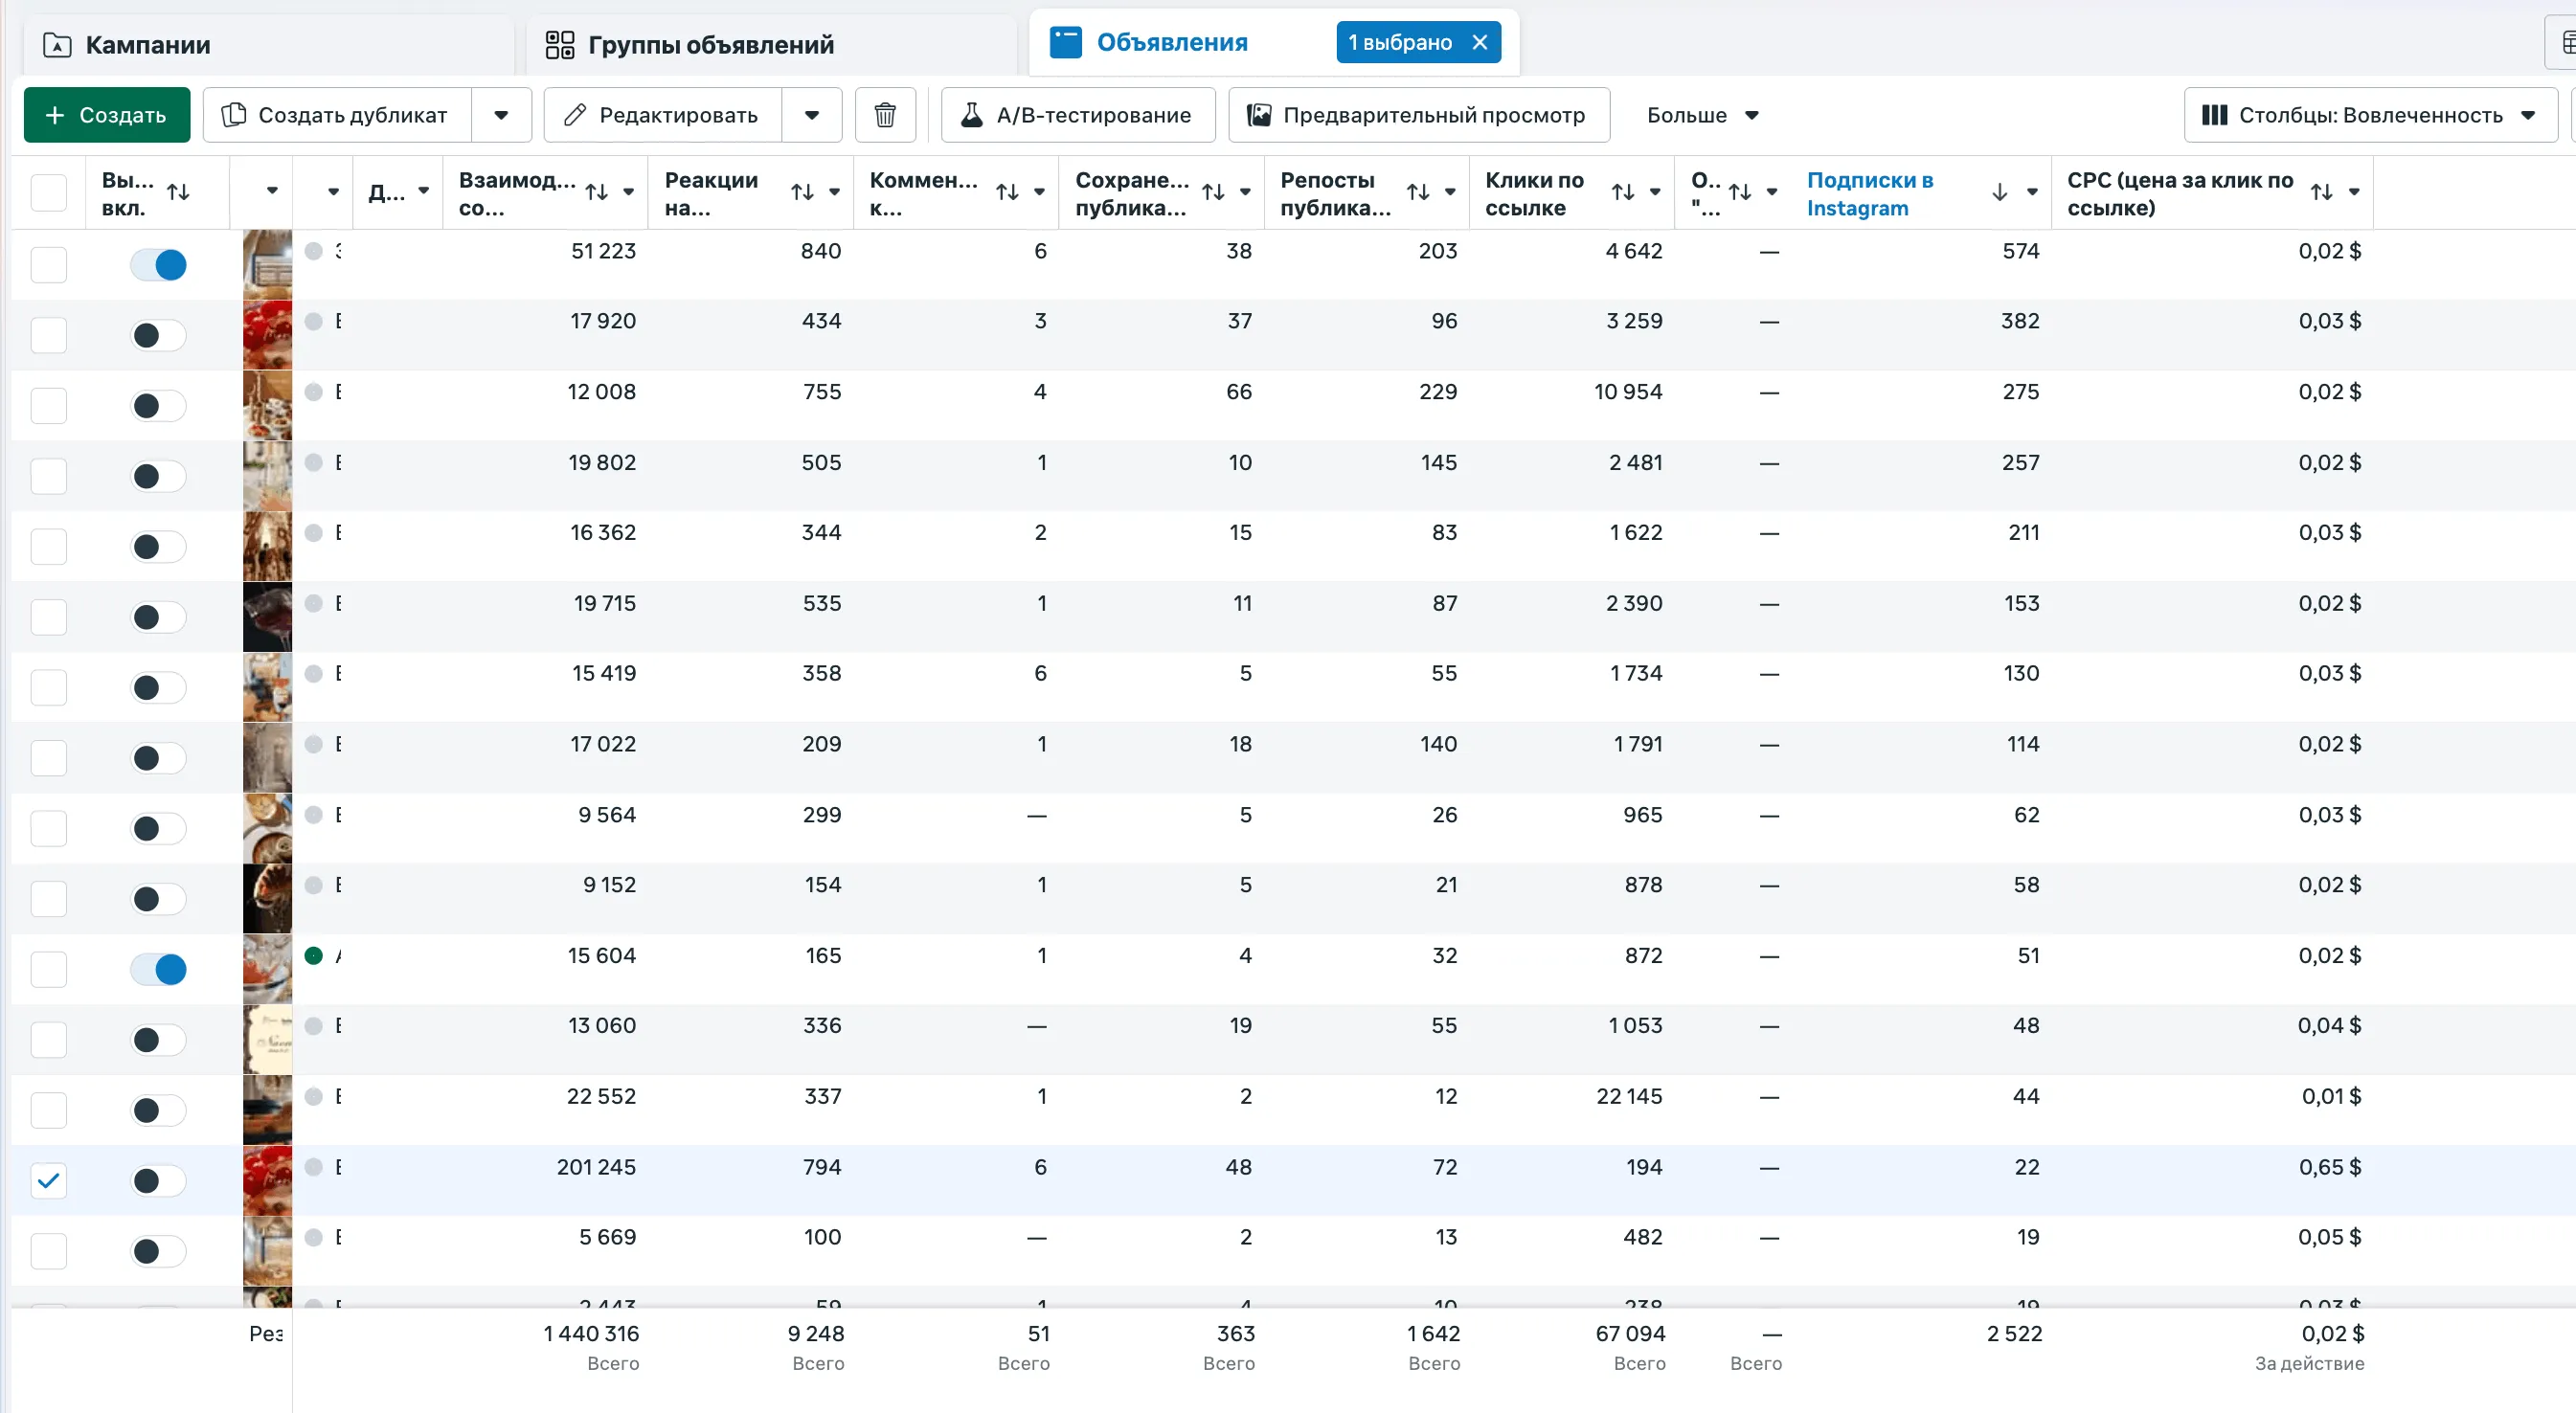
Task: Click the 574 Instagram follows cell
Action: [x=2020, y=251]
